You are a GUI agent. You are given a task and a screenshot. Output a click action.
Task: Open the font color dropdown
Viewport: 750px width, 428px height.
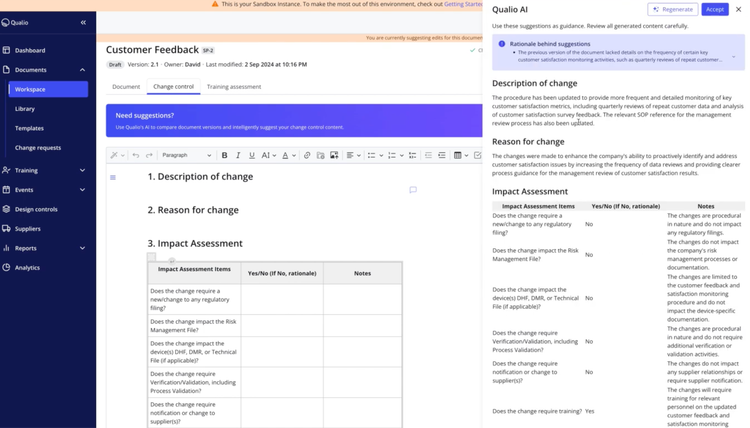[x=288, y=155]
